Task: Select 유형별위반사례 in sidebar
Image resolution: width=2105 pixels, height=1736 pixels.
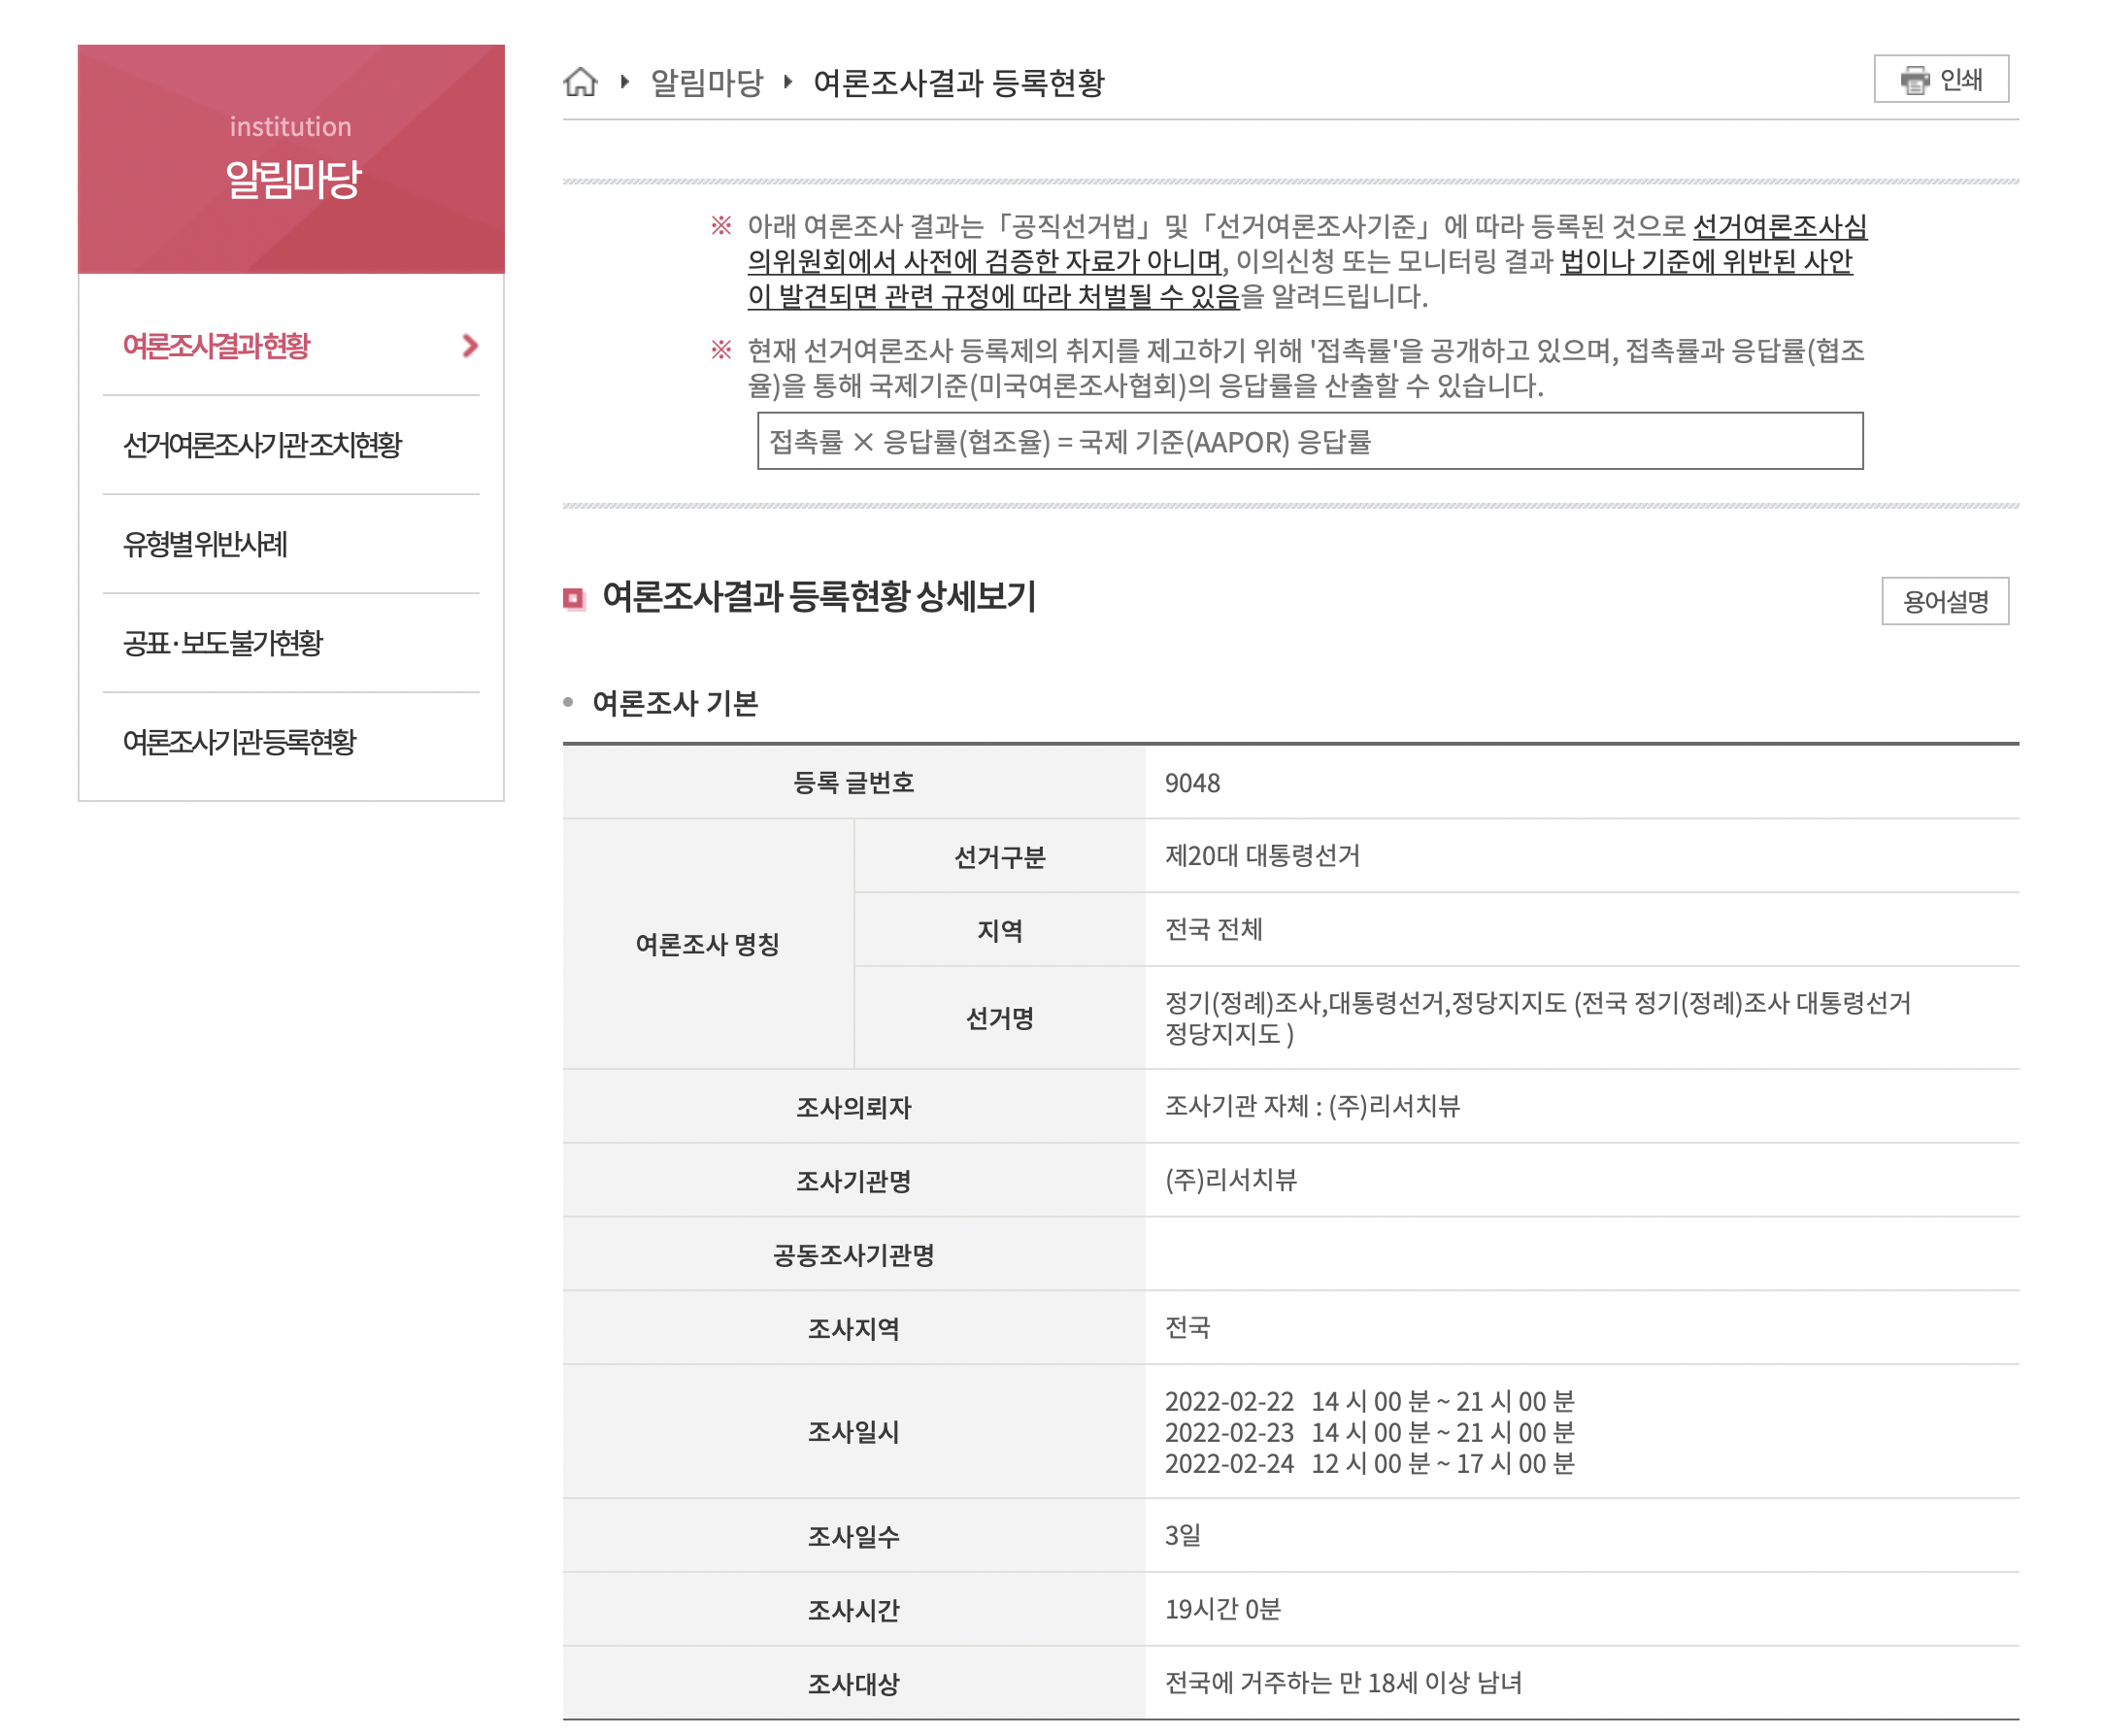Action: pos(205,544)
